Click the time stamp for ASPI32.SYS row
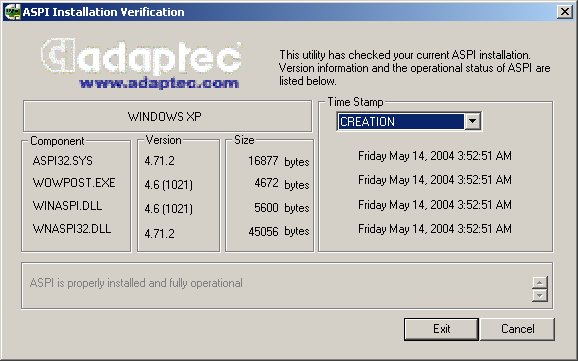The image size is (578, 361). pyautogui.click(x=435, y=156)
